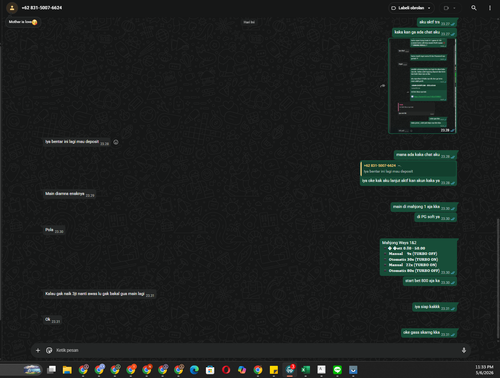Open the sent screenshot image

(422, 86)
